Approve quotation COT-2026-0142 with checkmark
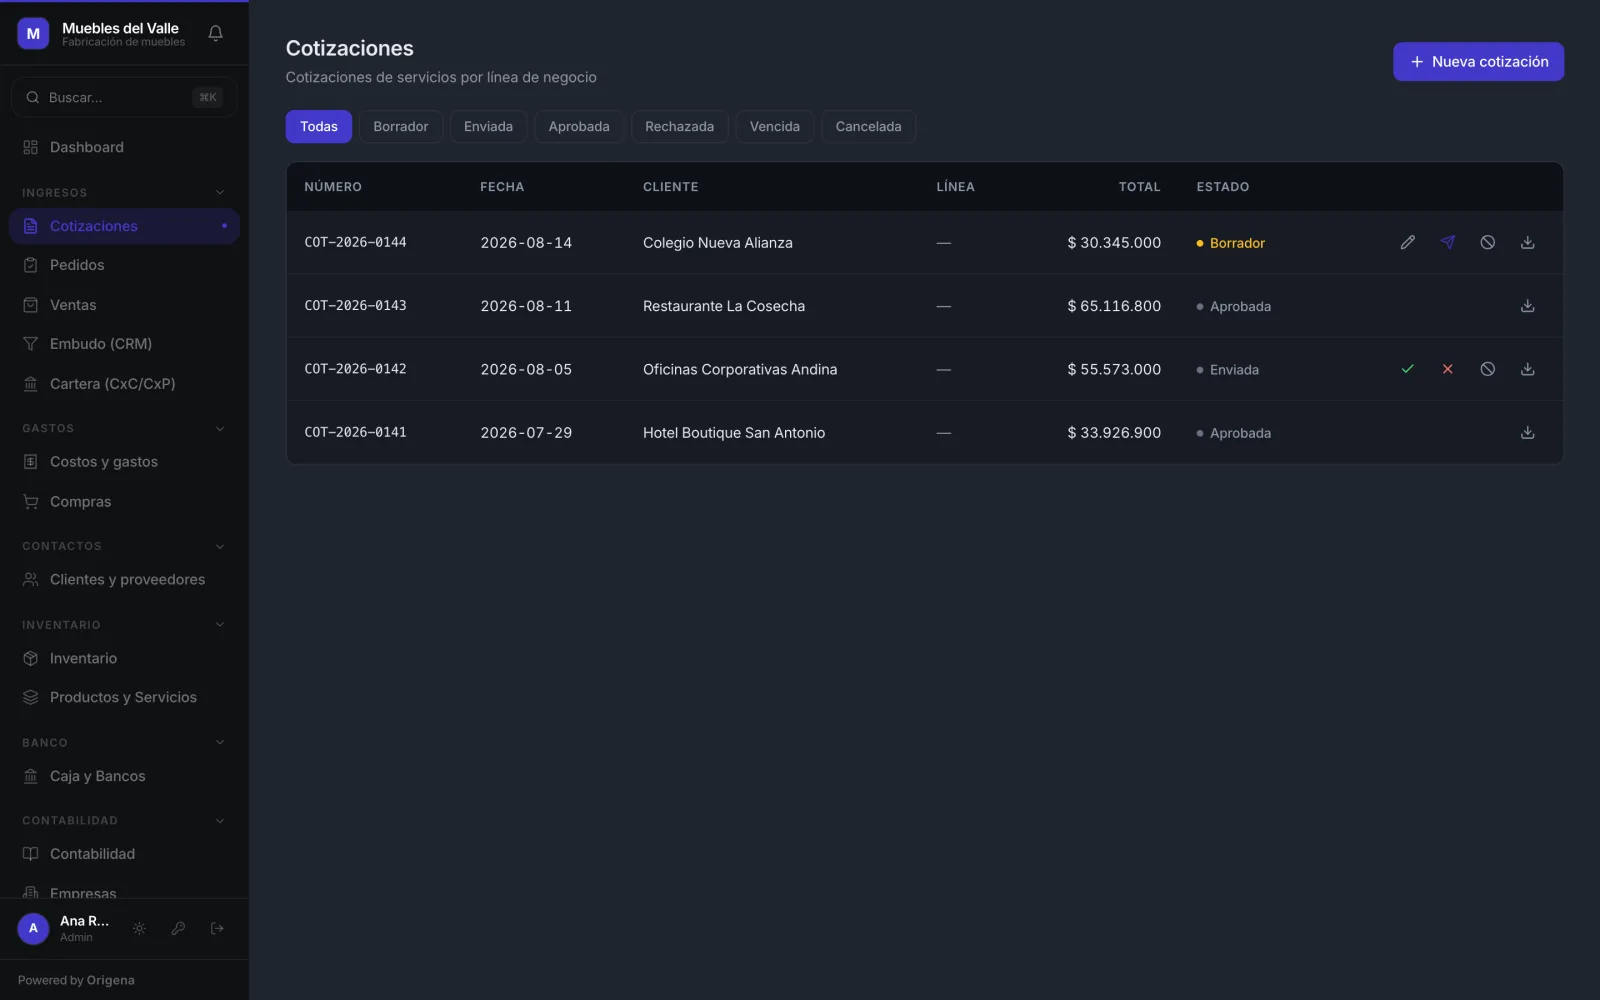The width and height of the screenshot is (1600, 1000). coord(1407,369)
